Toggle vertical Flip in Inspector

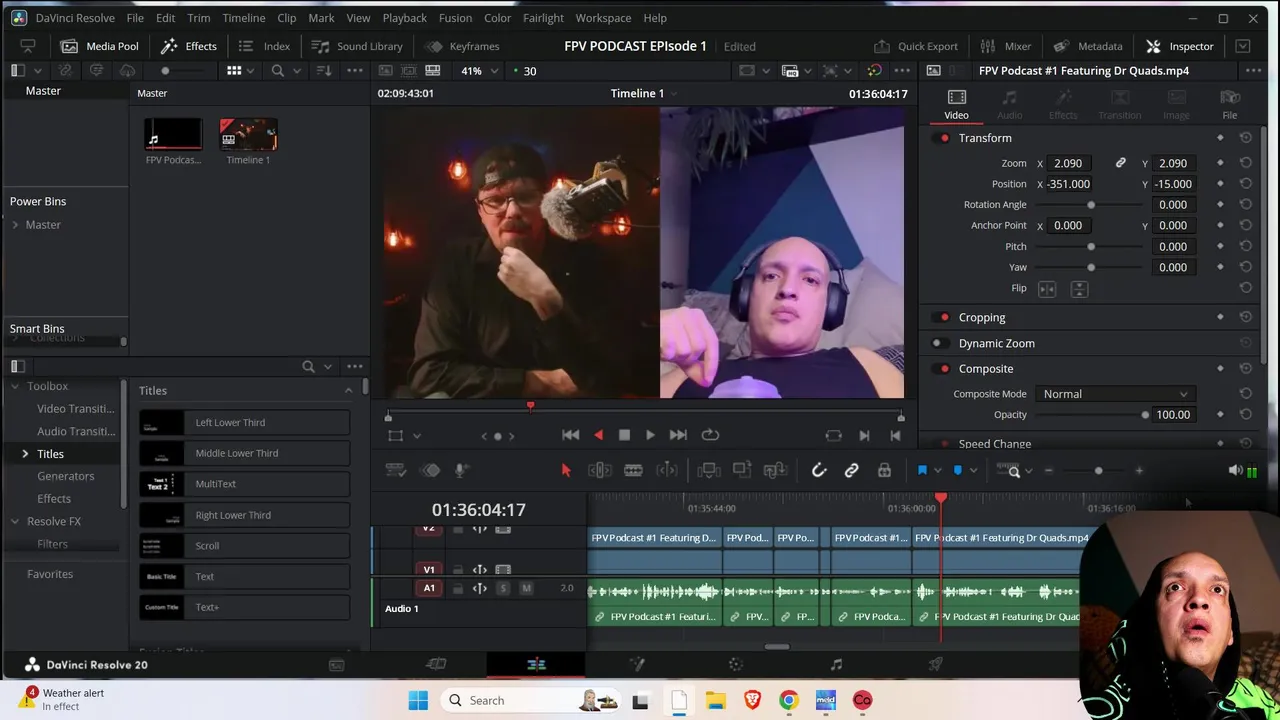tap(1079, 289)
